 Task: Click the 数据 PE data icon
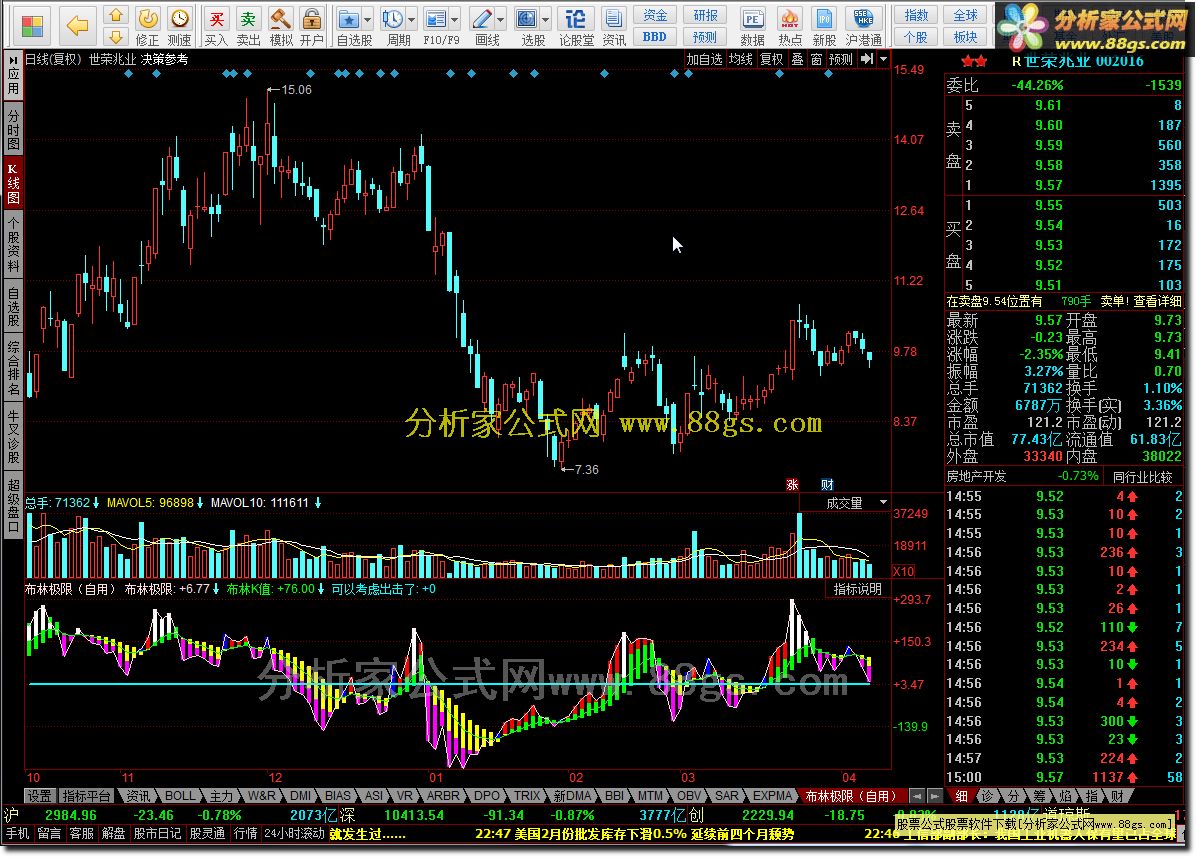click(753, 26)
